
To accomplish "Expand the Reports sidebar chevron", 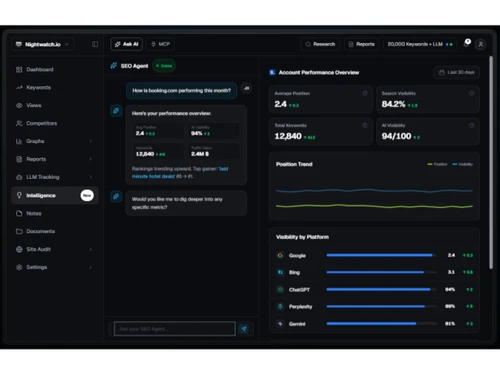I will click(x=90, y=159).
